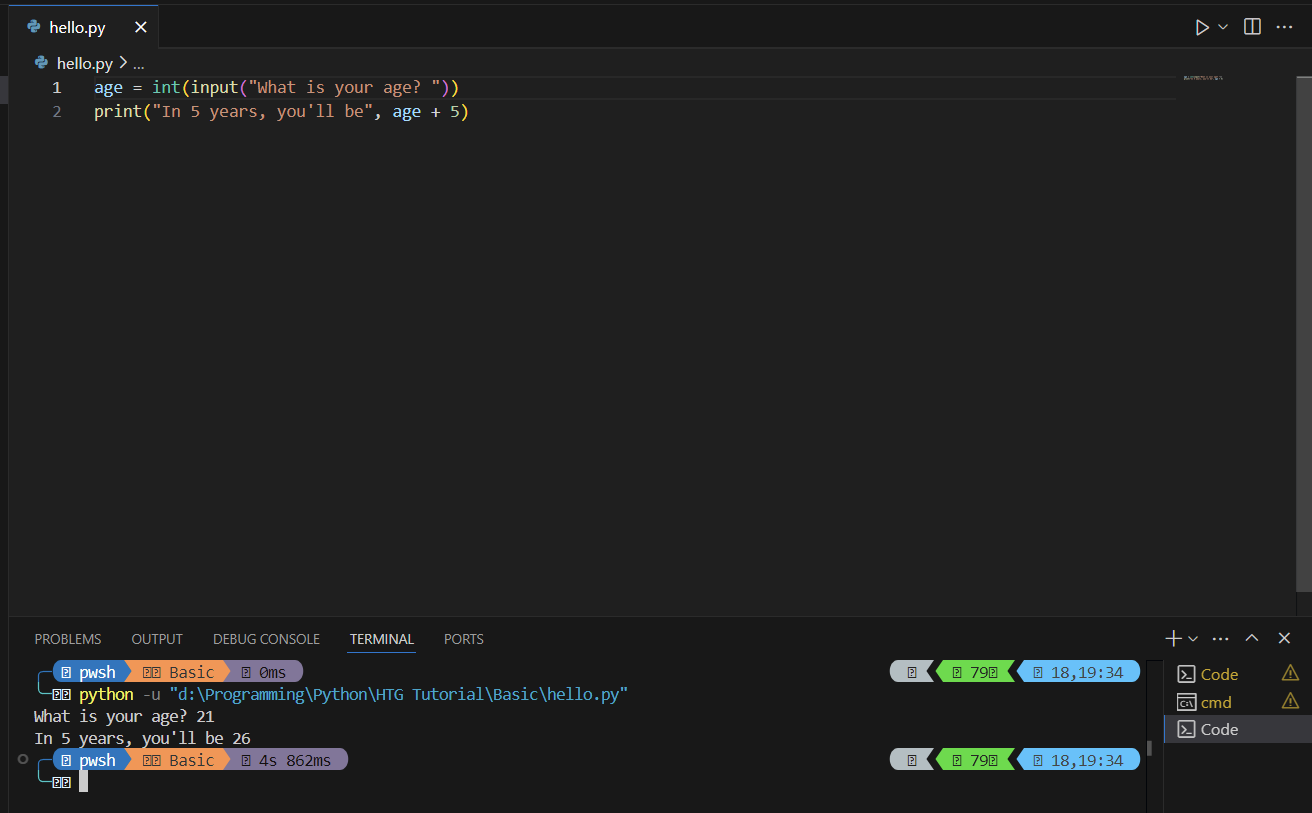Open the run options dropdown arrow
Viewport: 1312px width, 813px height.
(x=1223, y=27)
